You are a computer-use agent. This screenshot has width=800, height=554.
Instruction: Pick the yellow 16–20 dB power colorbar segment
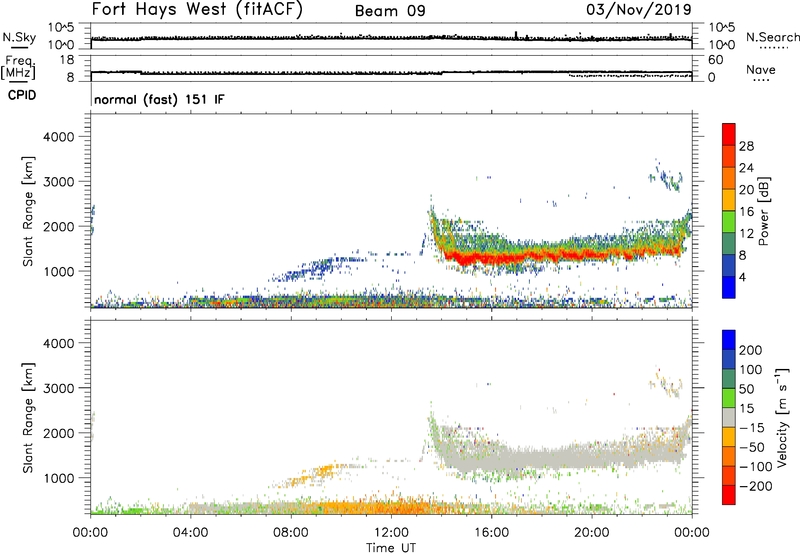pyautogui.click(x=729, y=200)
